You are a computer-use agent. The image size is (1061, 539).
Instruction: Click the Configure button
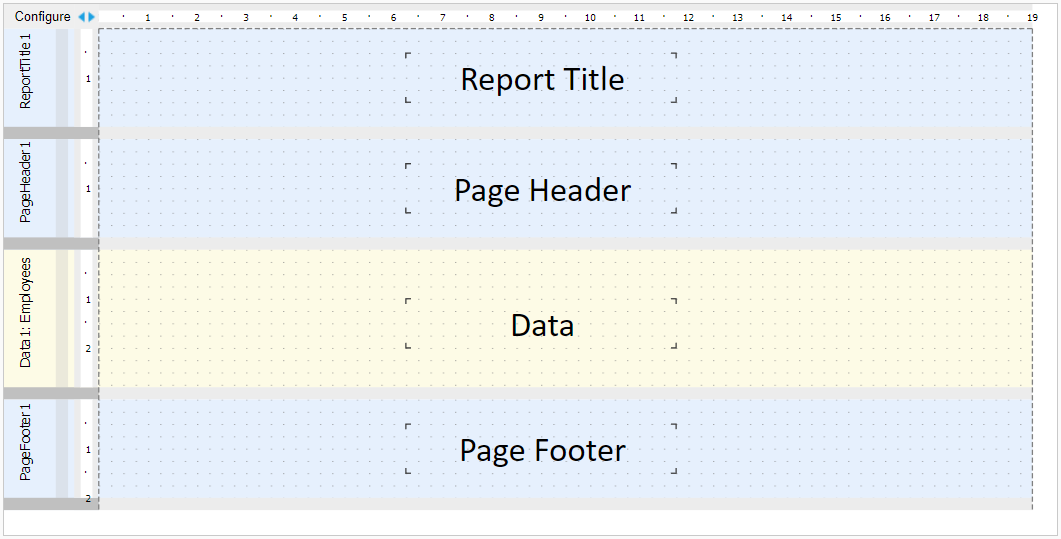[42, 17]
